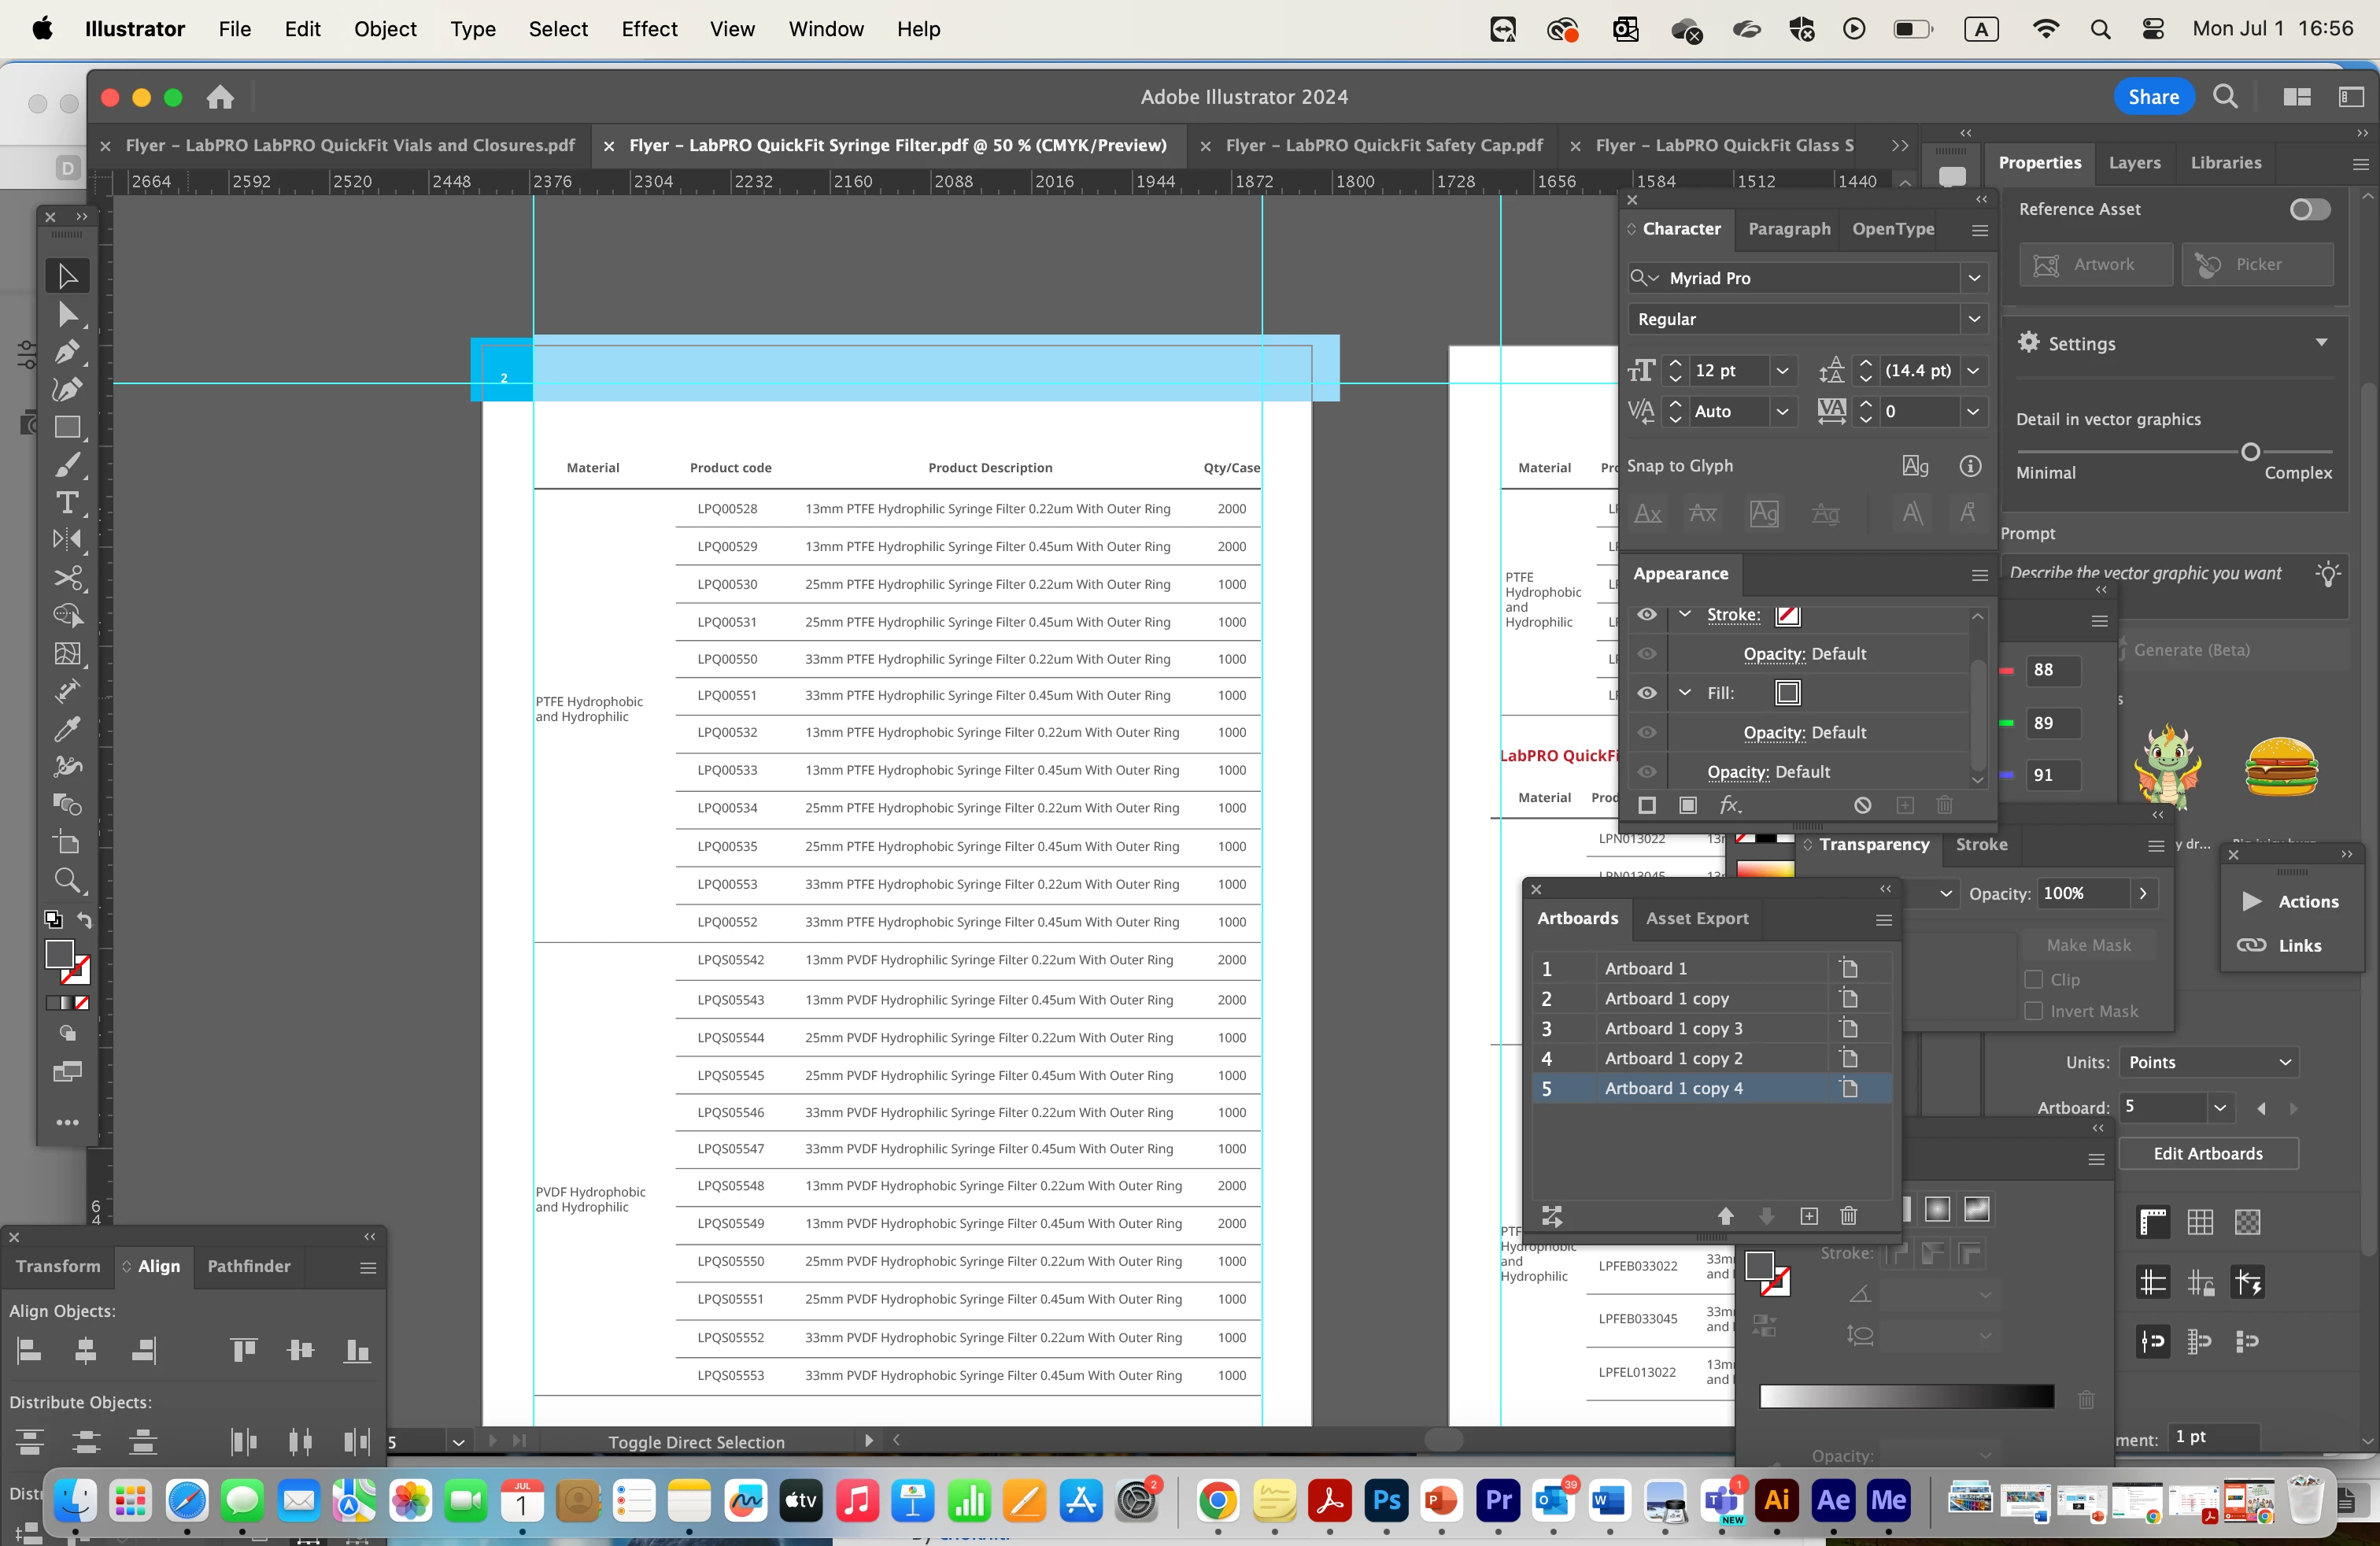
Task: Open the Units Points dropdown
Action: tap(2208, 1062)
